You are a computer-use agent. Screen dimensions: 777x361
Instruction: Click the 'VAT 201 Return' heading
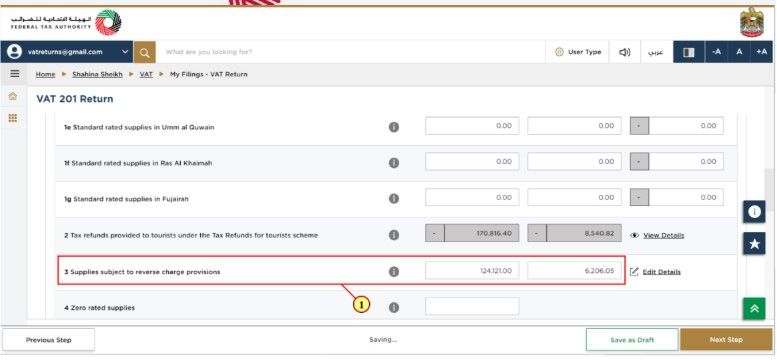[x=75, y=99]
